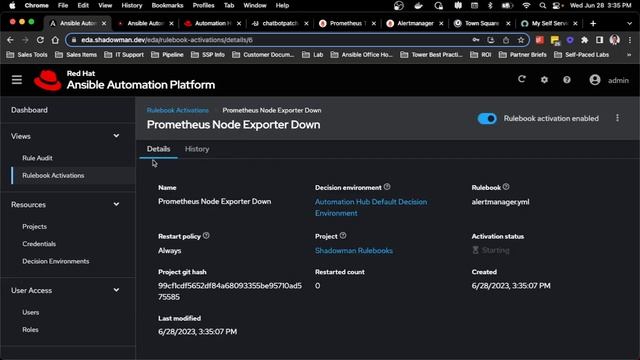
Task: Close the Town Square browser tab
Action: 508,24
